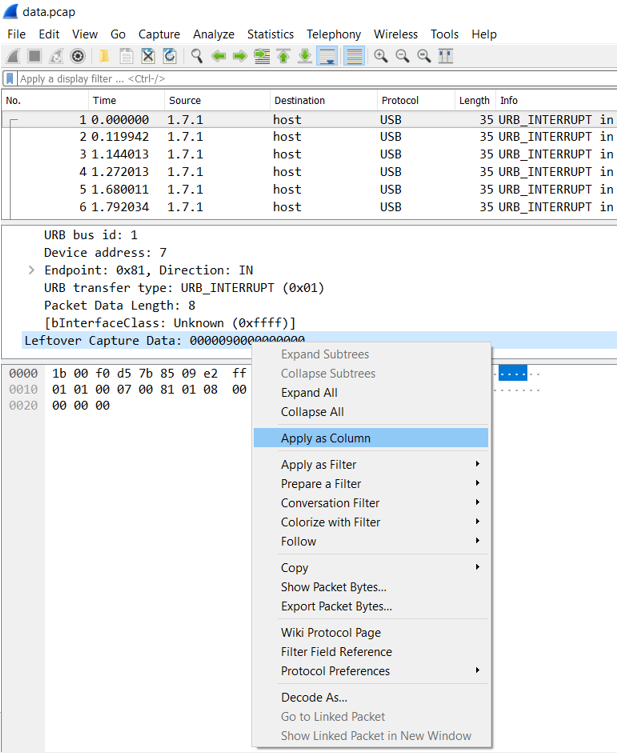617x753 pixels.
Task: Open the Follow submenu
Action: point(371,541)
